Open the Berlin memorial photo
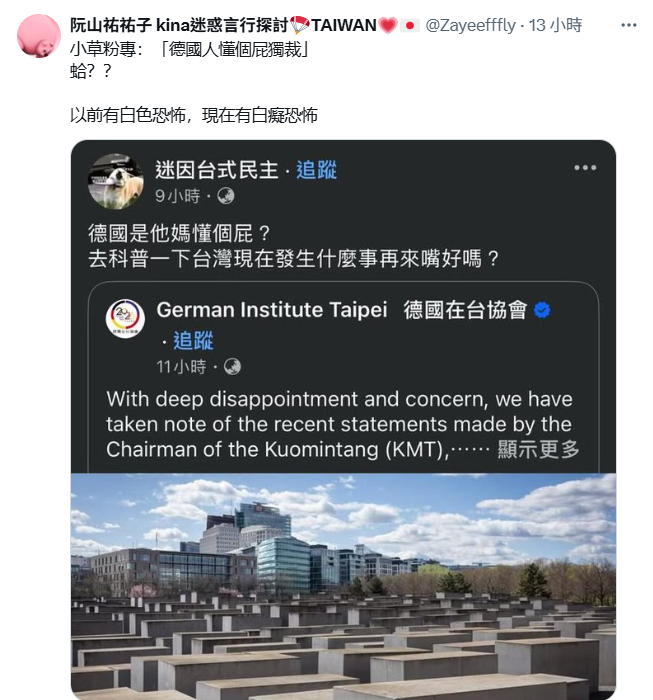The image size is (653, 700). [343, 586]
